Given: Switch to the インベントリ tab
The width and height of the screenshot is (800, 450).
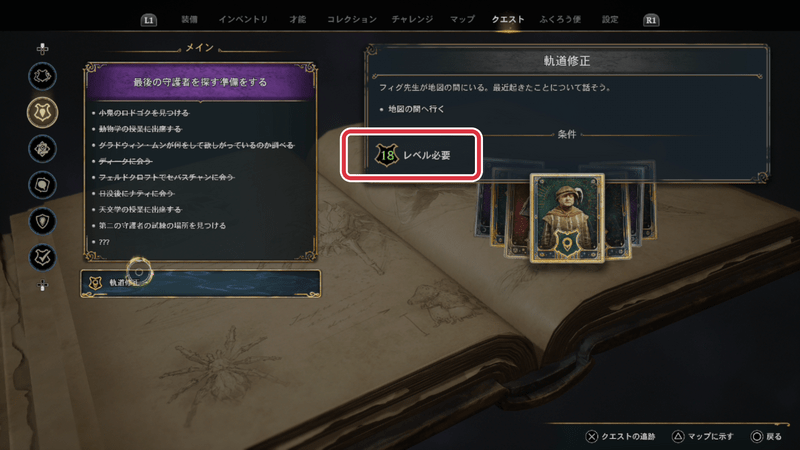Looking at the screenshot, I should pos(243,19).
